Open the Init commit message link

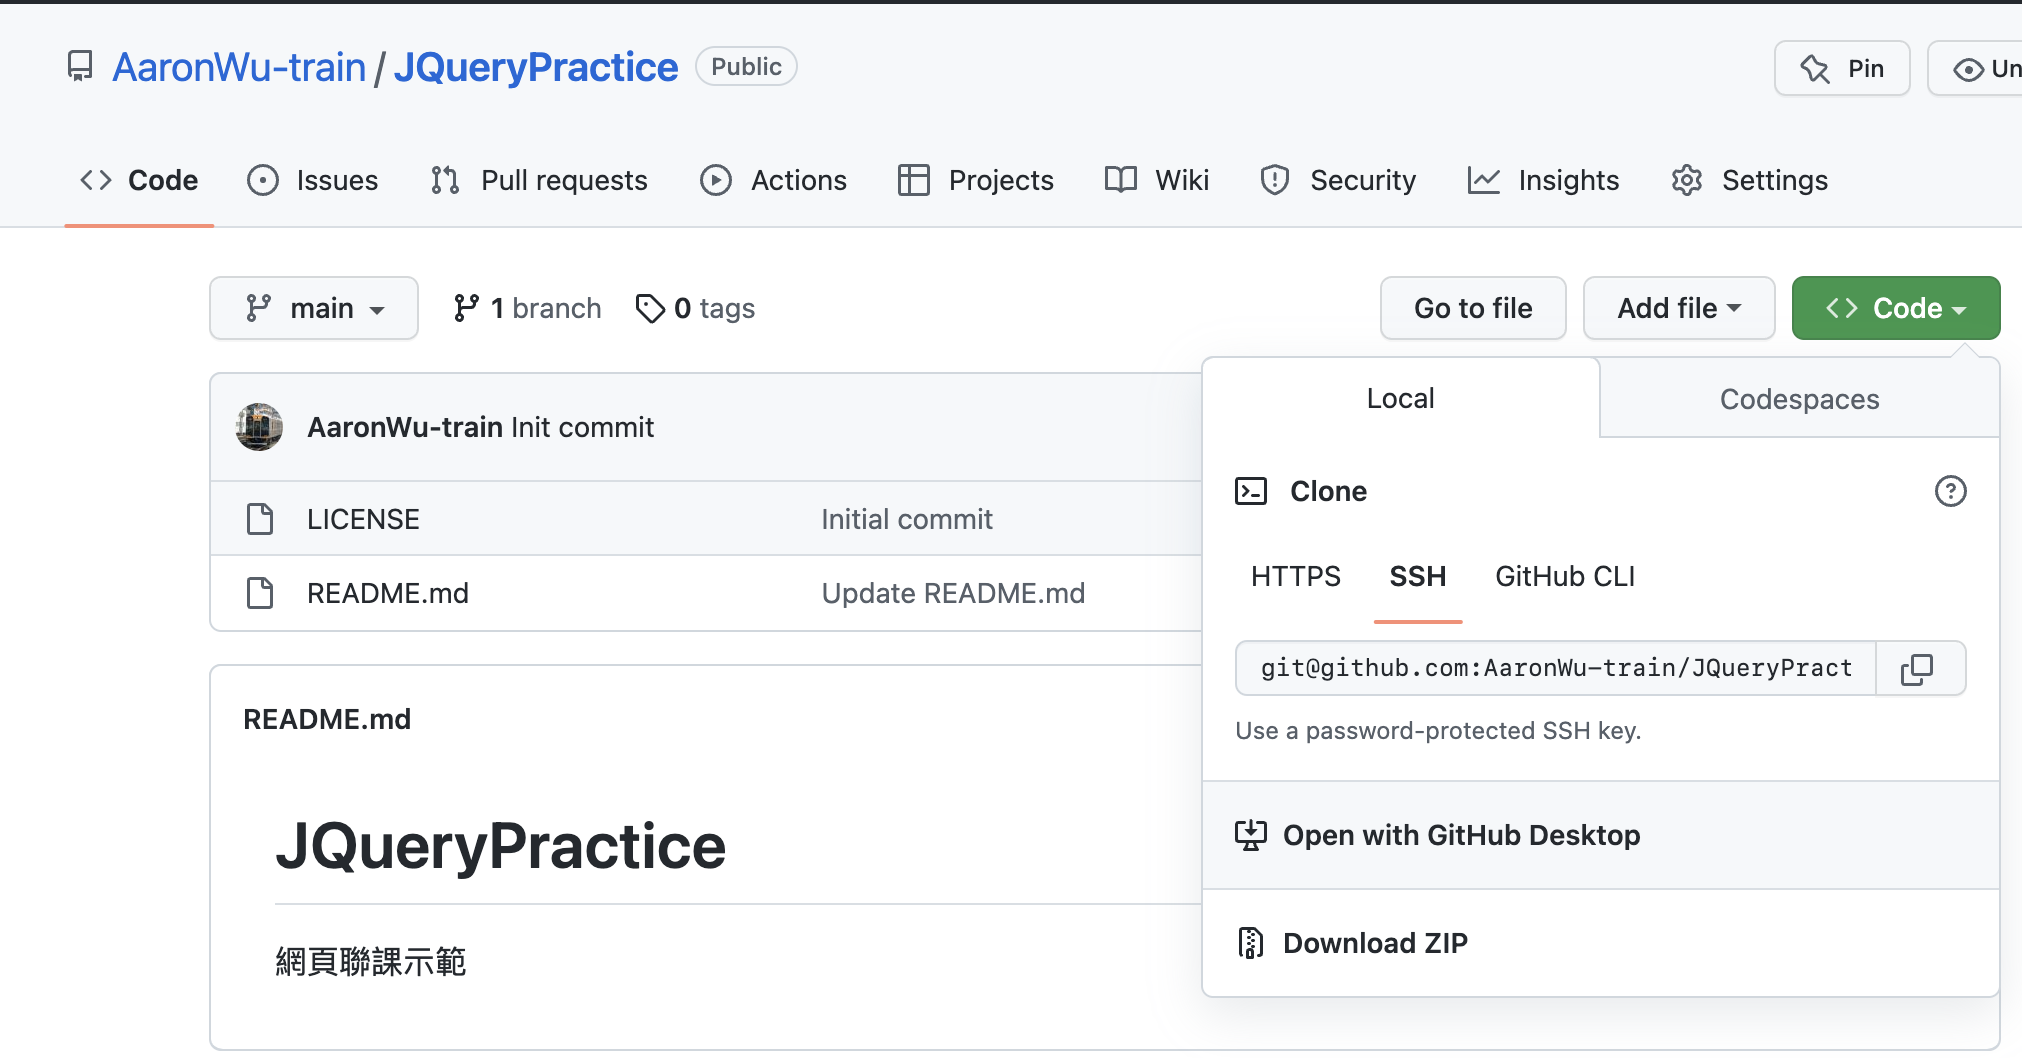click(582, 427)
